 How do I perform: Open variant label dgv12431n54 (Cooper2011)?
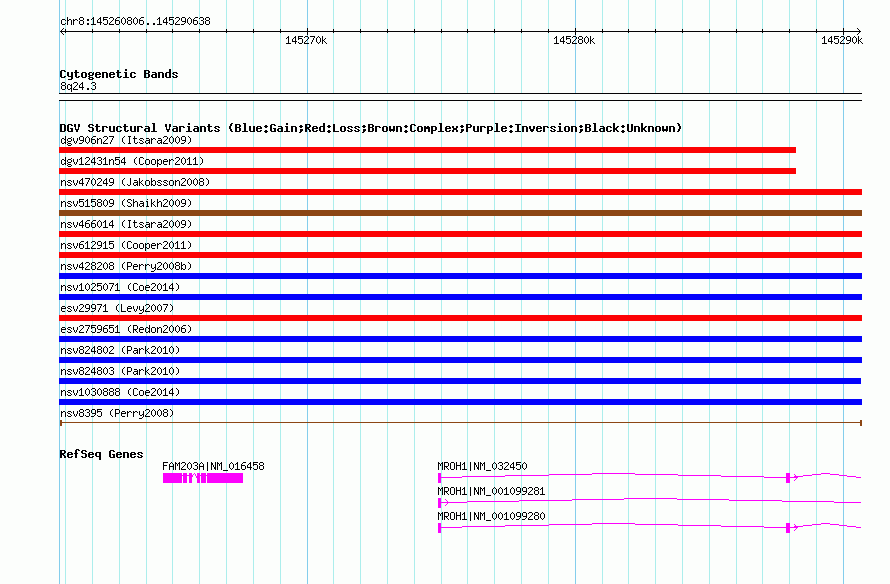(x=132, y=161)
